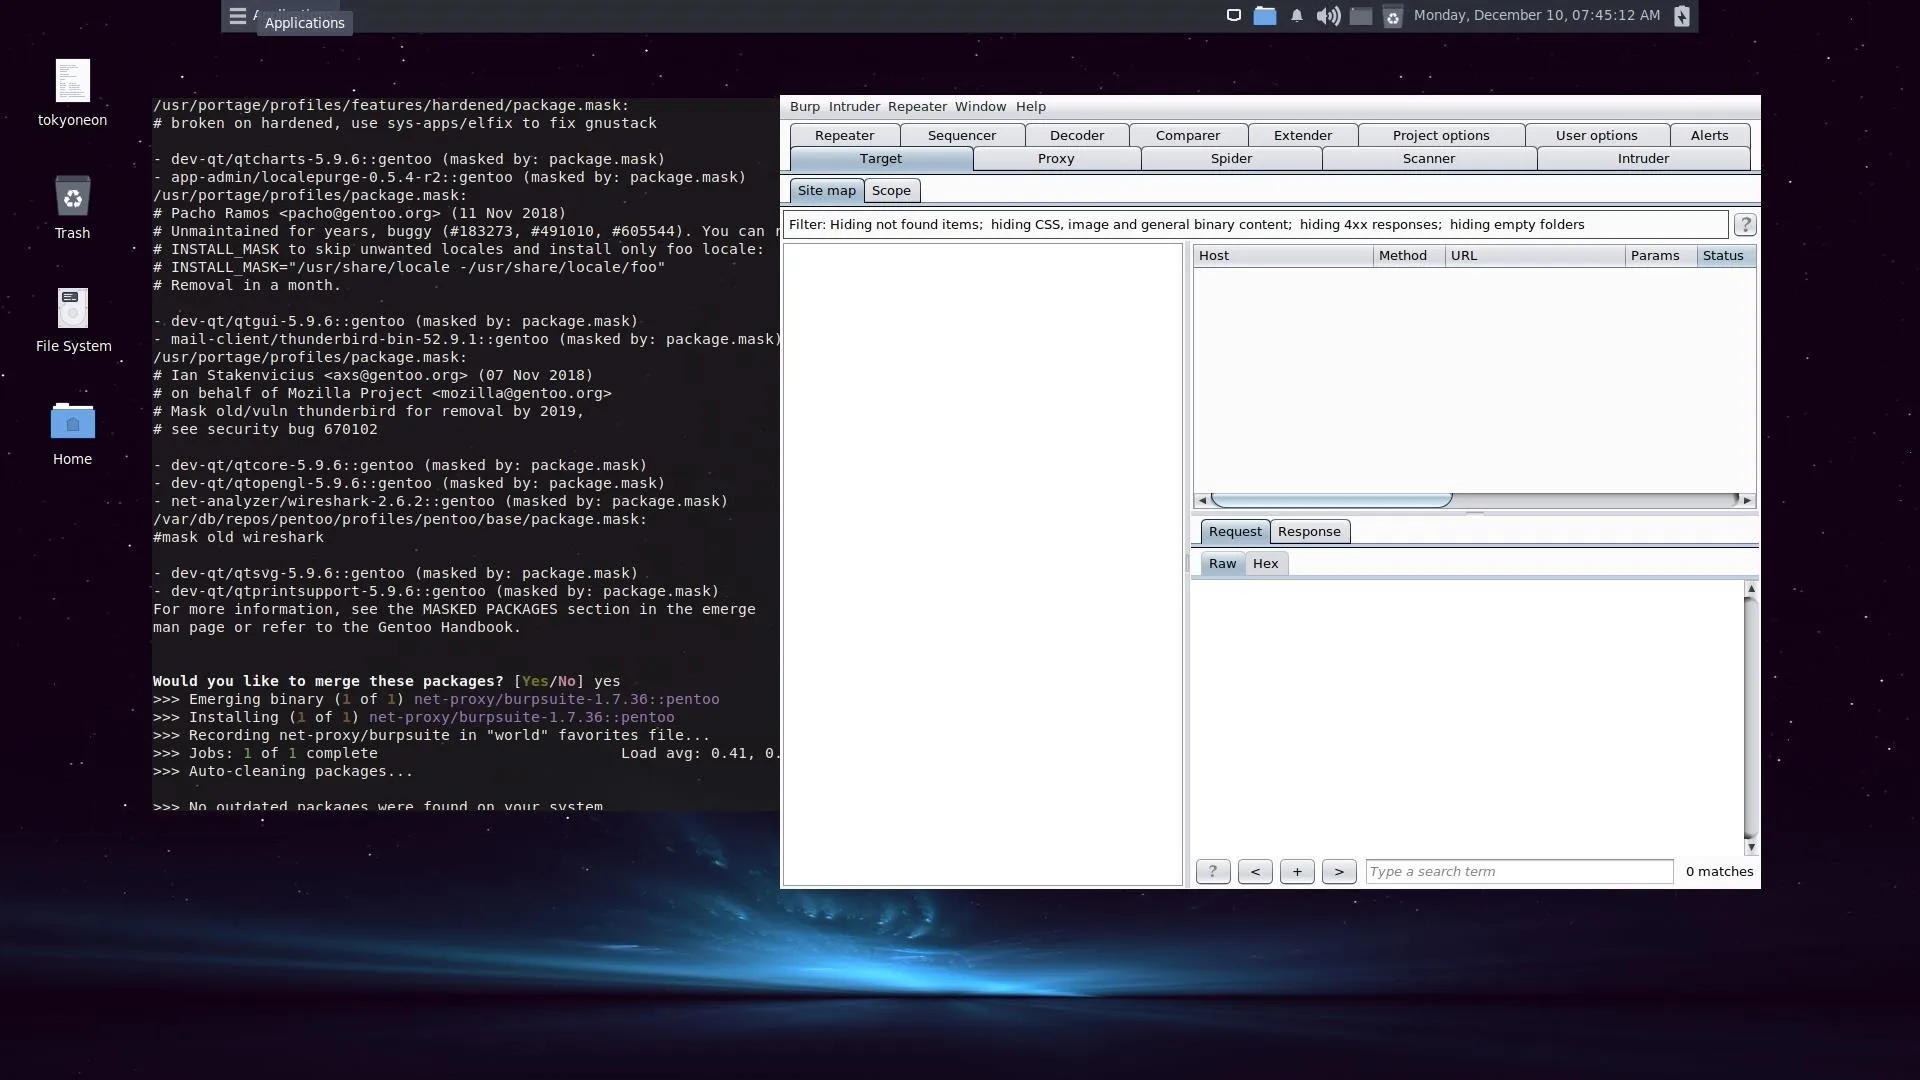The image size is (1920, 1080).
Task: Sort by the Method column header
Action: 1410,256
